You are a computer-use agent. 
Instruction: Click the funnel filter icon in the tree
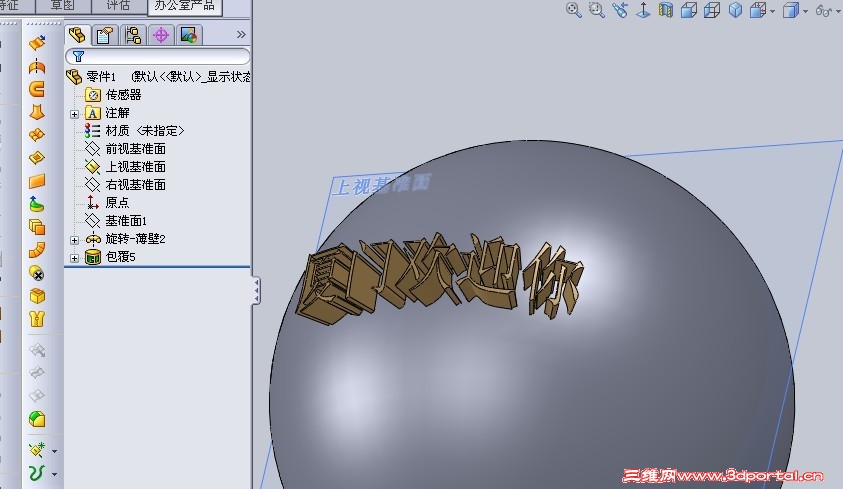point(78,56)
